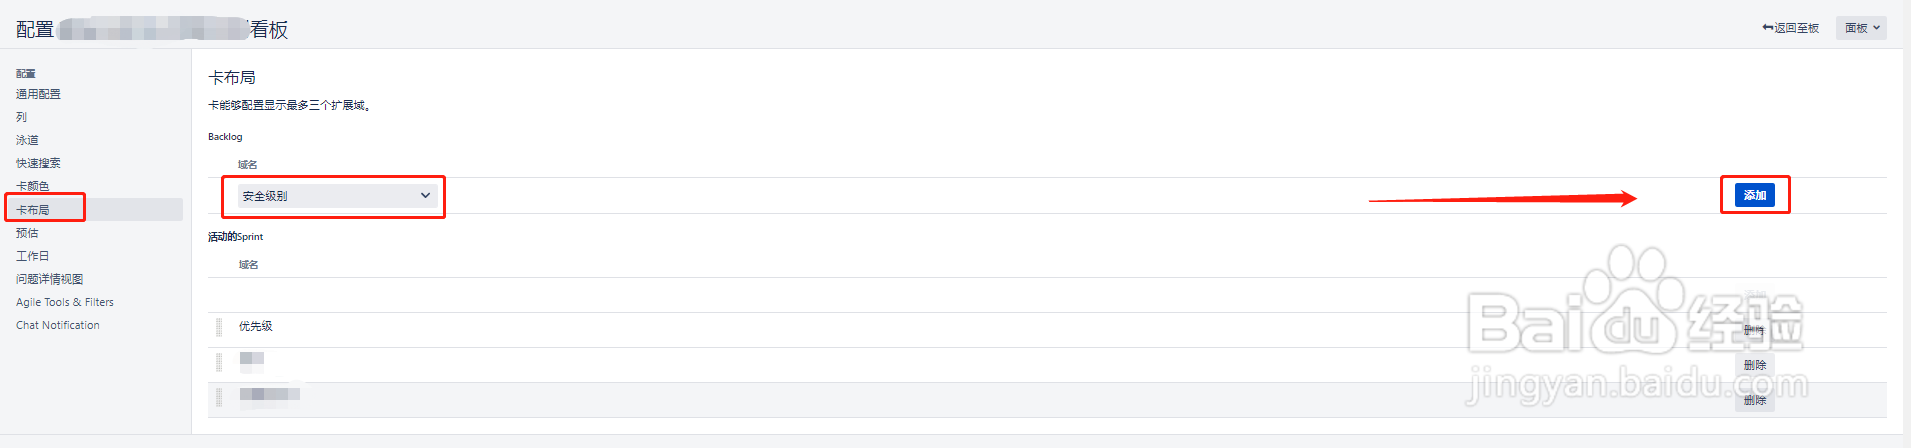1911x448 pixels.
Task: Click the drag handle of second field row
Action: [x=219, y=362]
